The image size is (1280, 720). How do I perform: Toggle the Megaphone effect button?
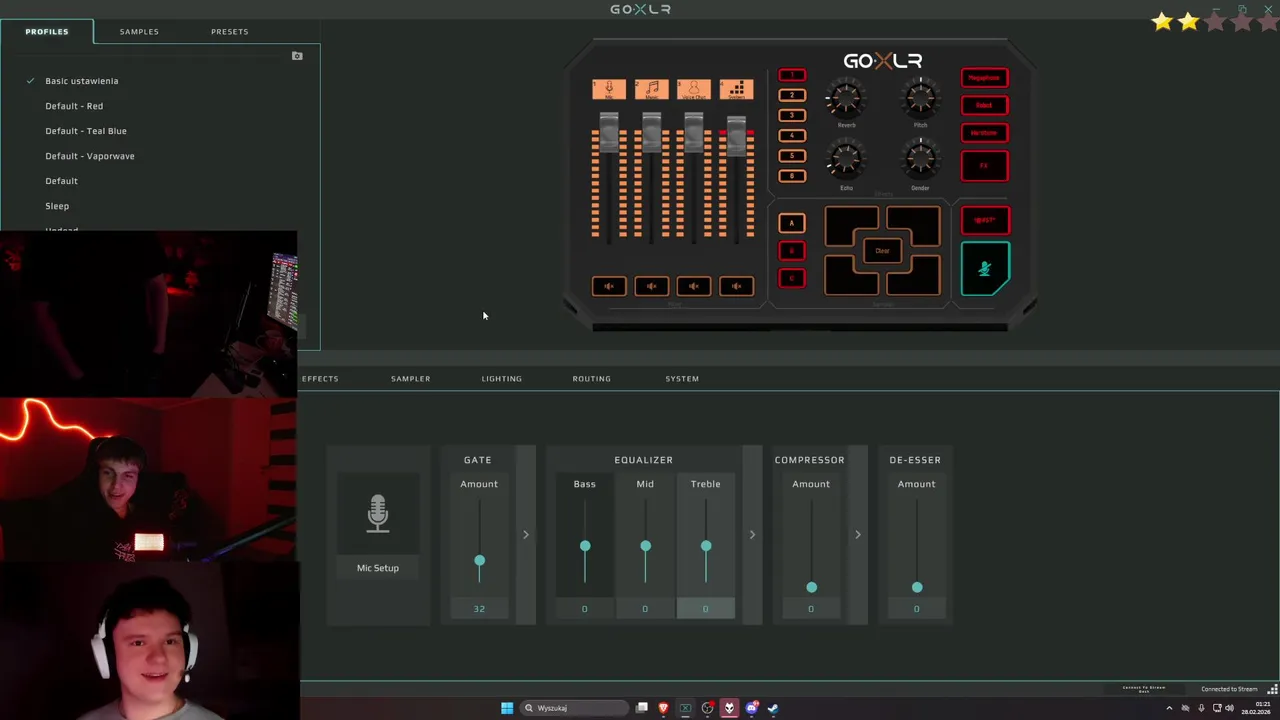(985, 78)
